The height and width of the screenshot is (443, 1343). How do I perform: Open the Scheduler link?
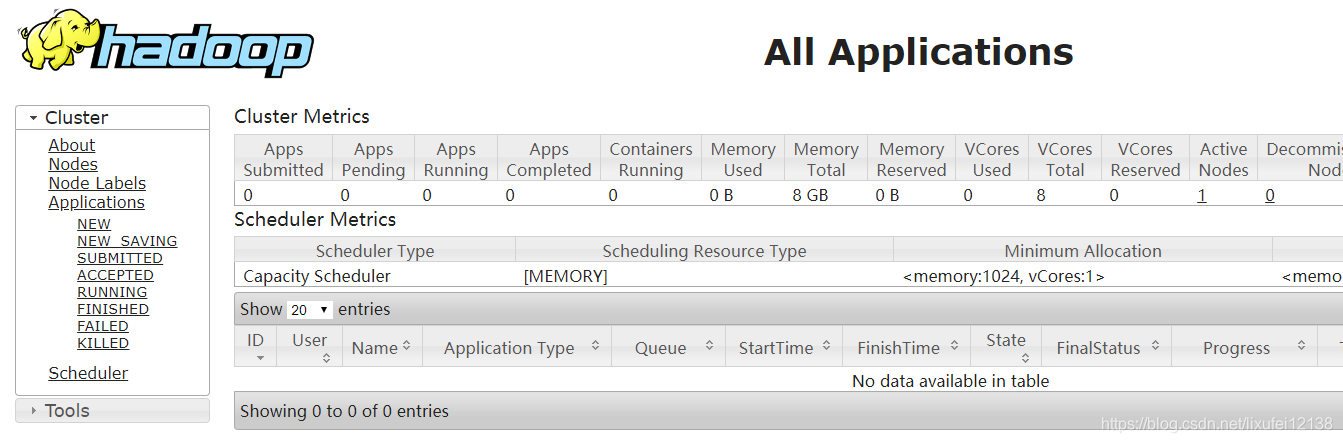pyautogui.click(x=88, y=373)
